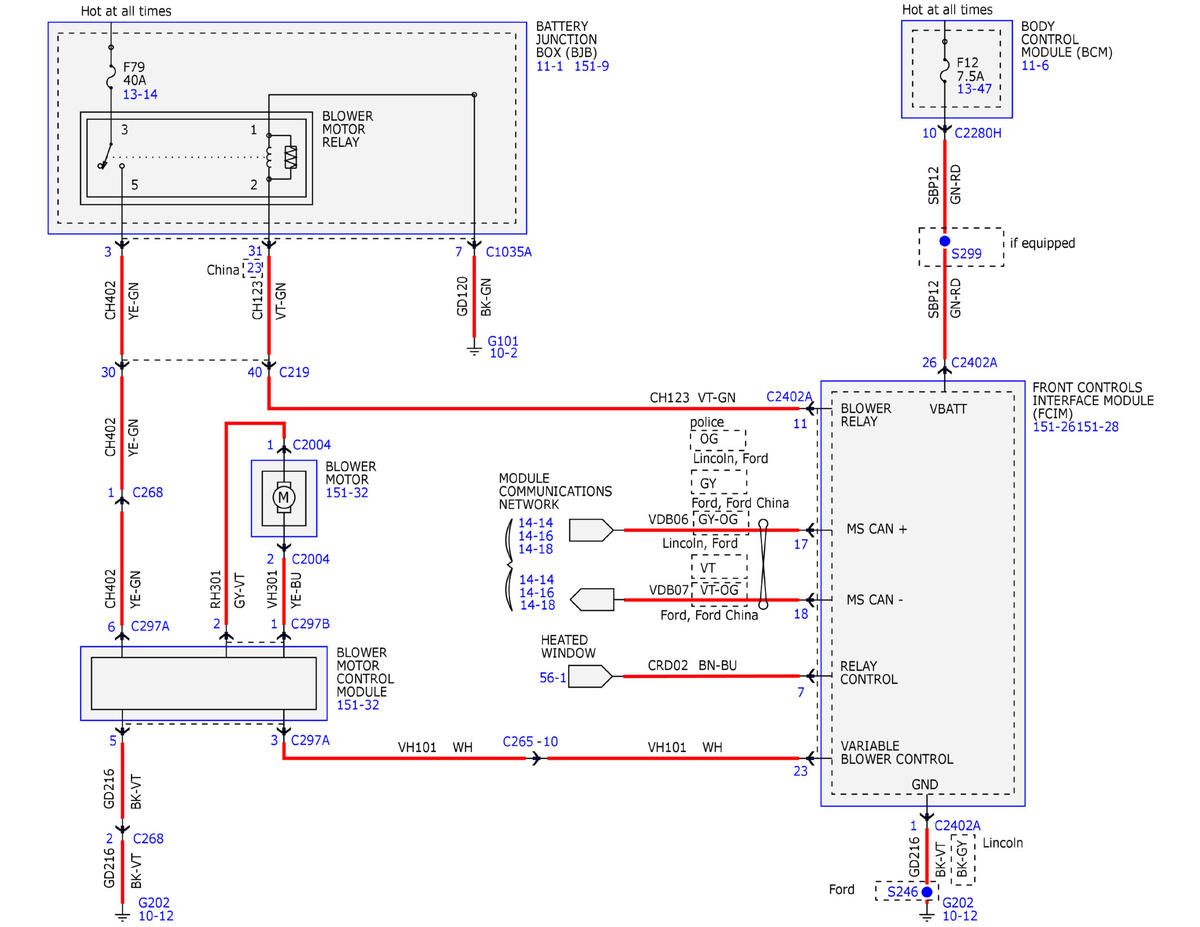The image size is (1200, 927).
Task: Click the VBATT label inside FCIM
Action: tap(950, 408)
